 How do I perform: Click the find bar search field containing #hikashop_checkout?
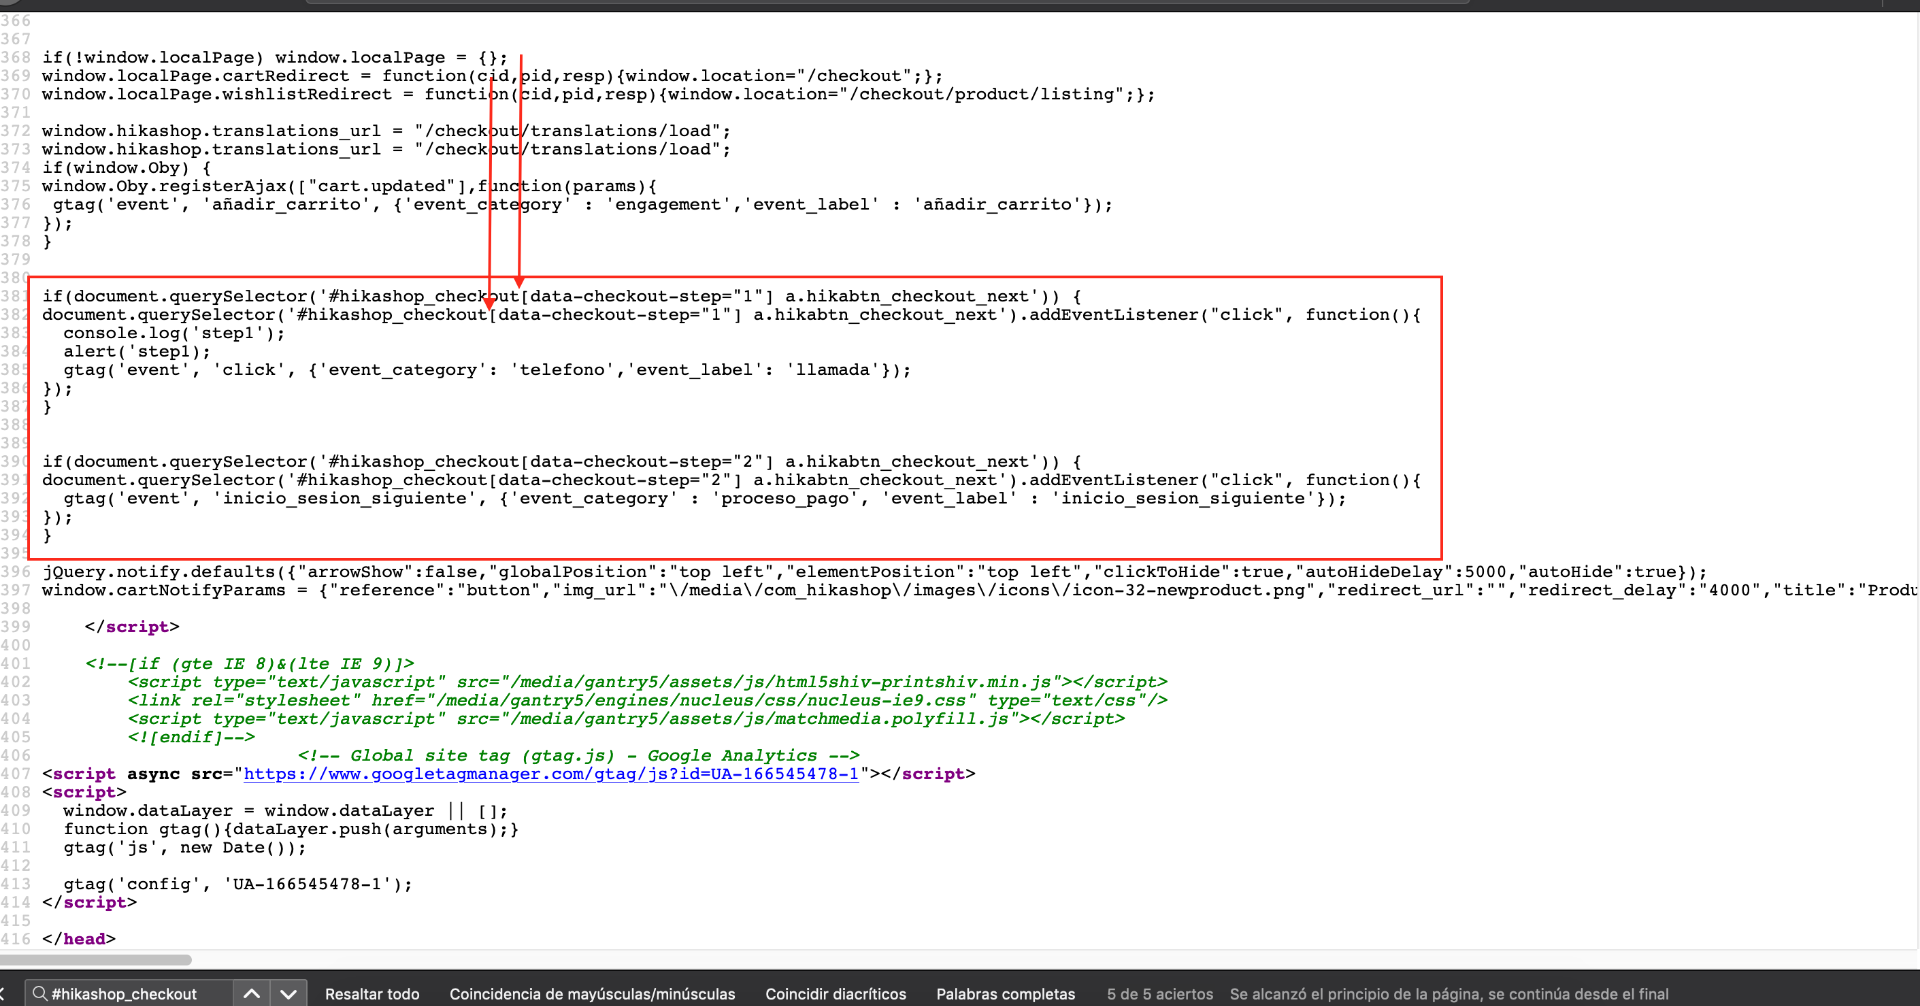pos(128,994)
